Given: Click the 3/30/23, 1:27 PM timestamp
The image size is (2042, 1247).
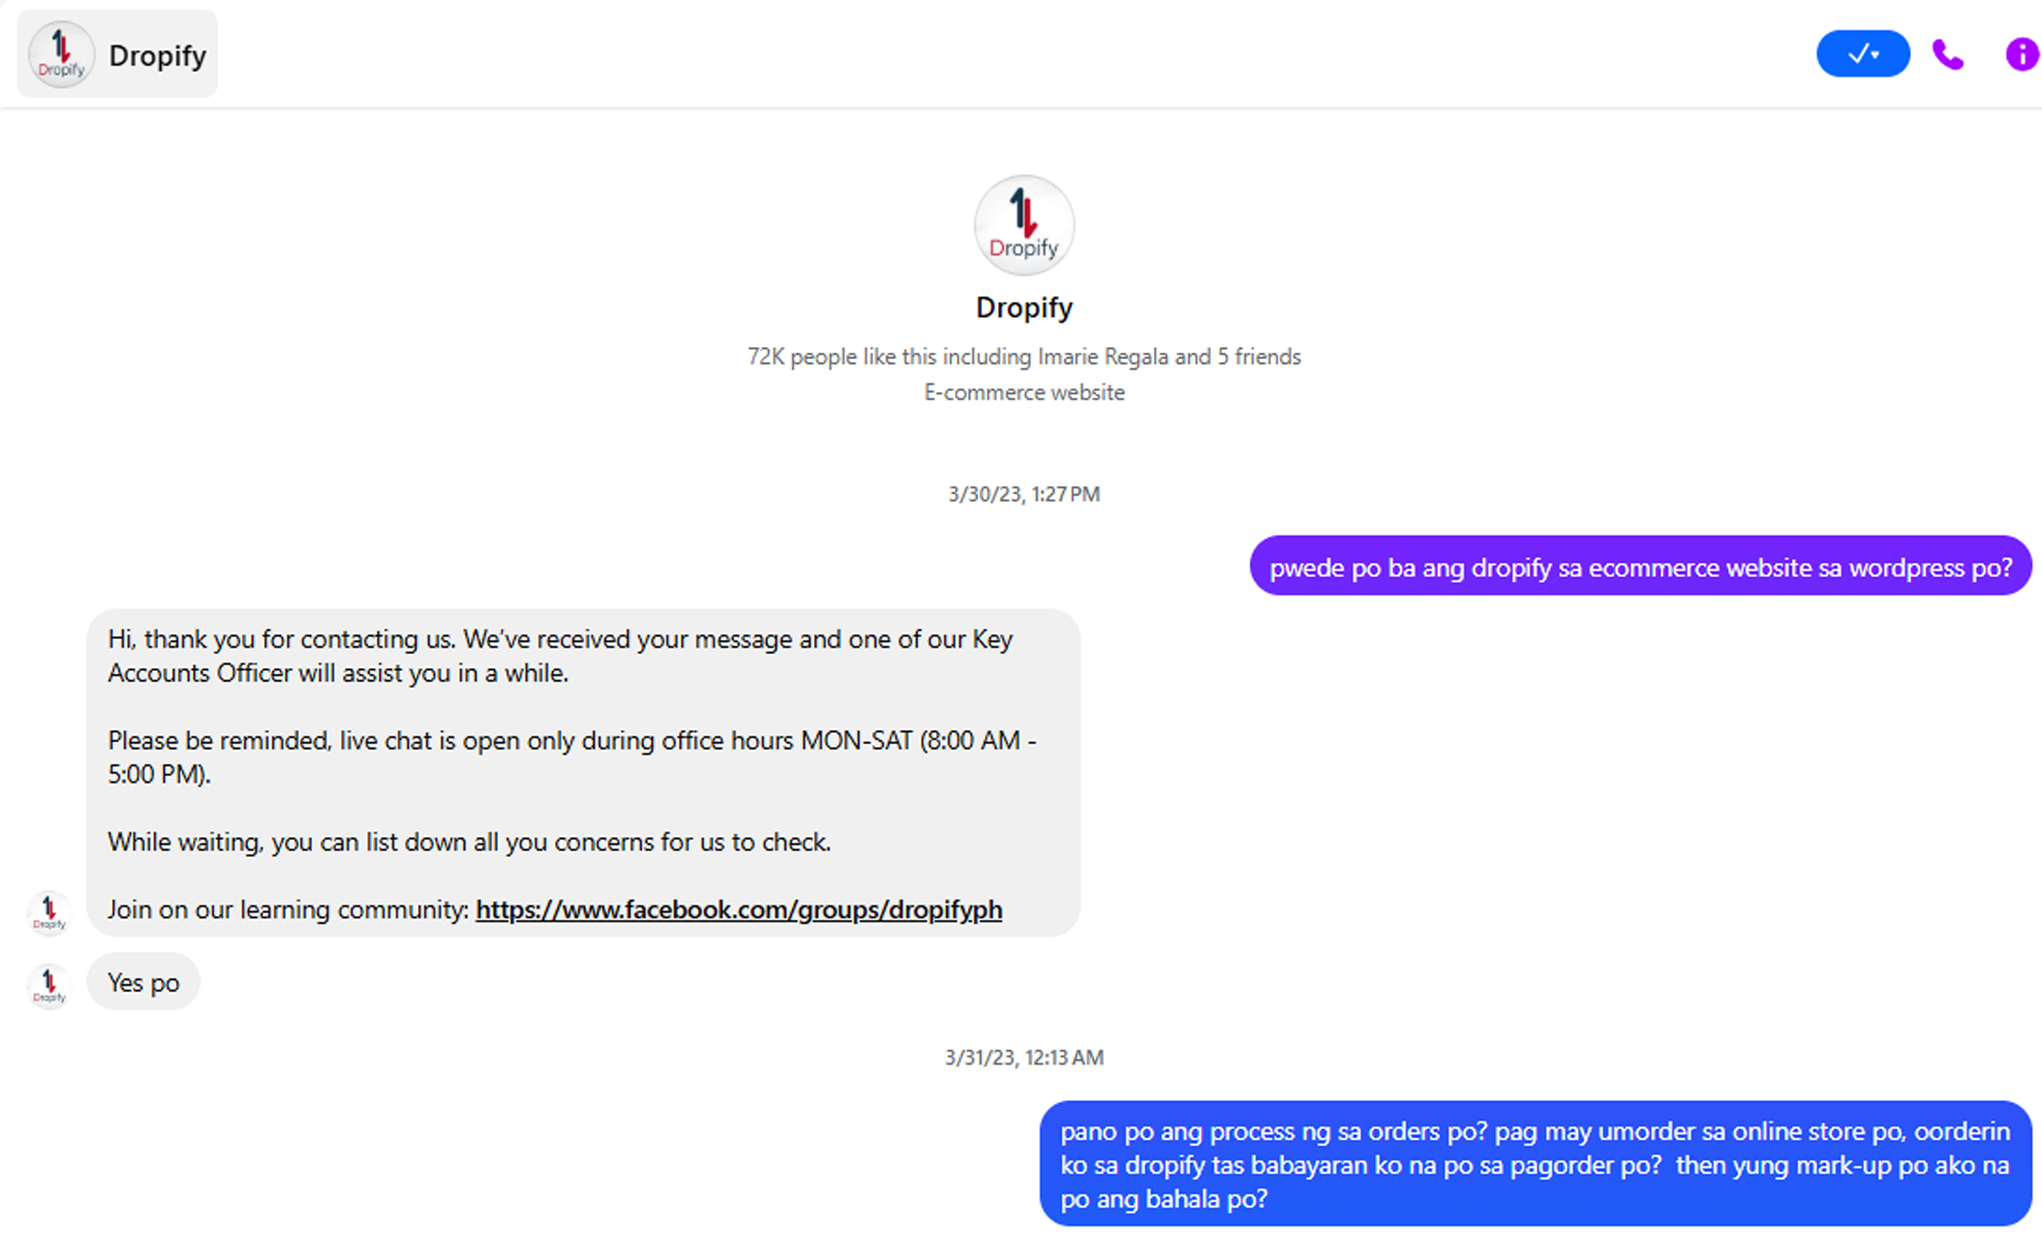Looking at the screenshot, I should (1023, 494).
